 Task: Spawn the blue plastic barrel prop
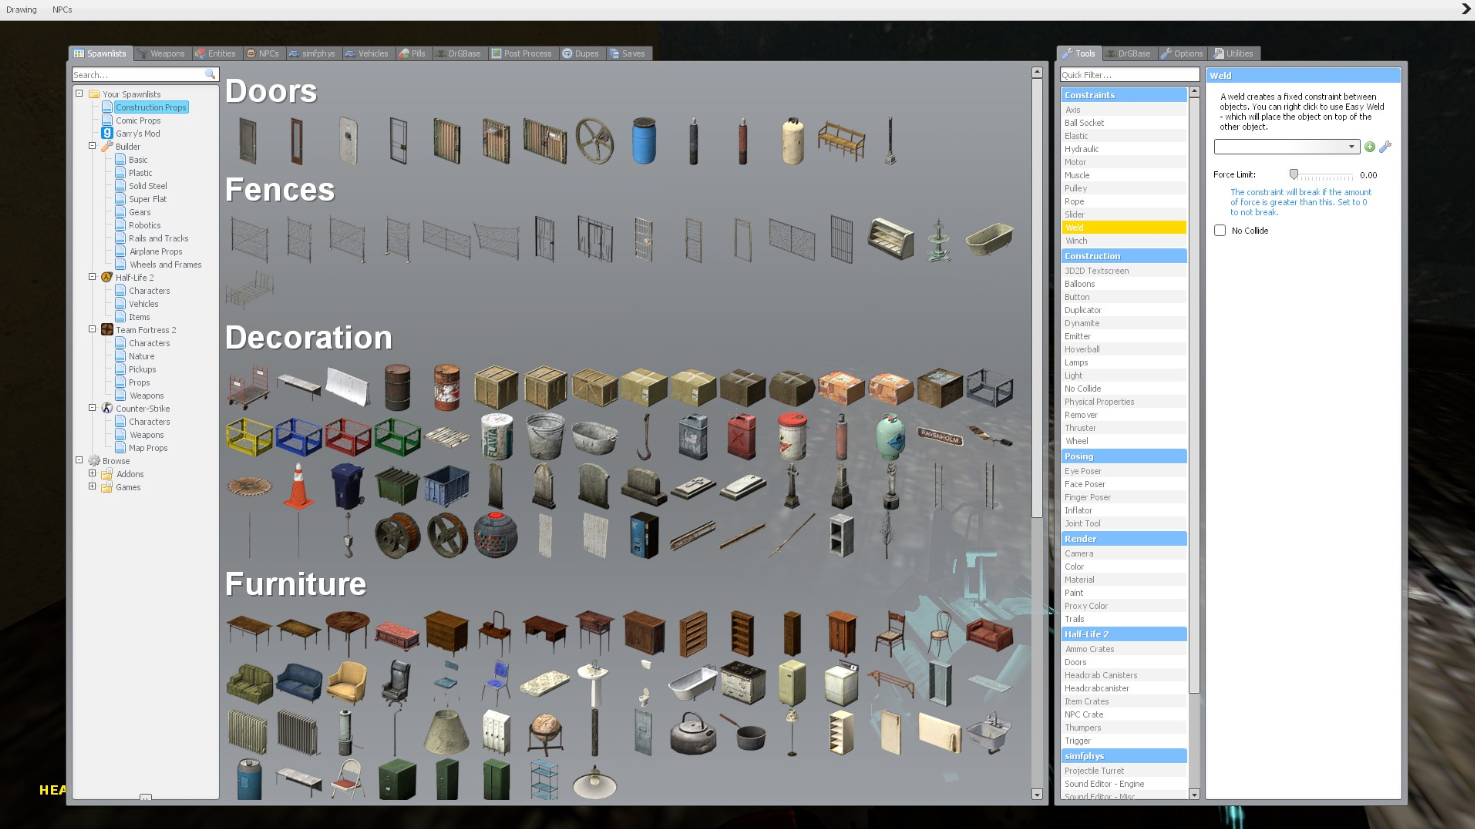click(x=644, y=140)
